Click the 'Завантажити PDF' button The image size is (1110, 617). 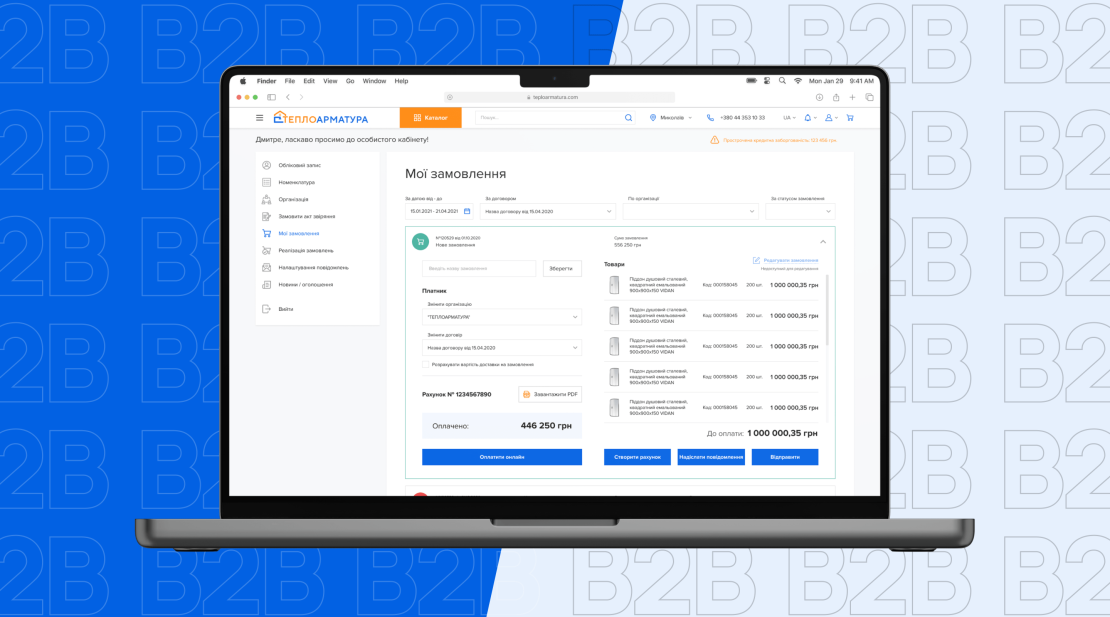coord(550,394)
